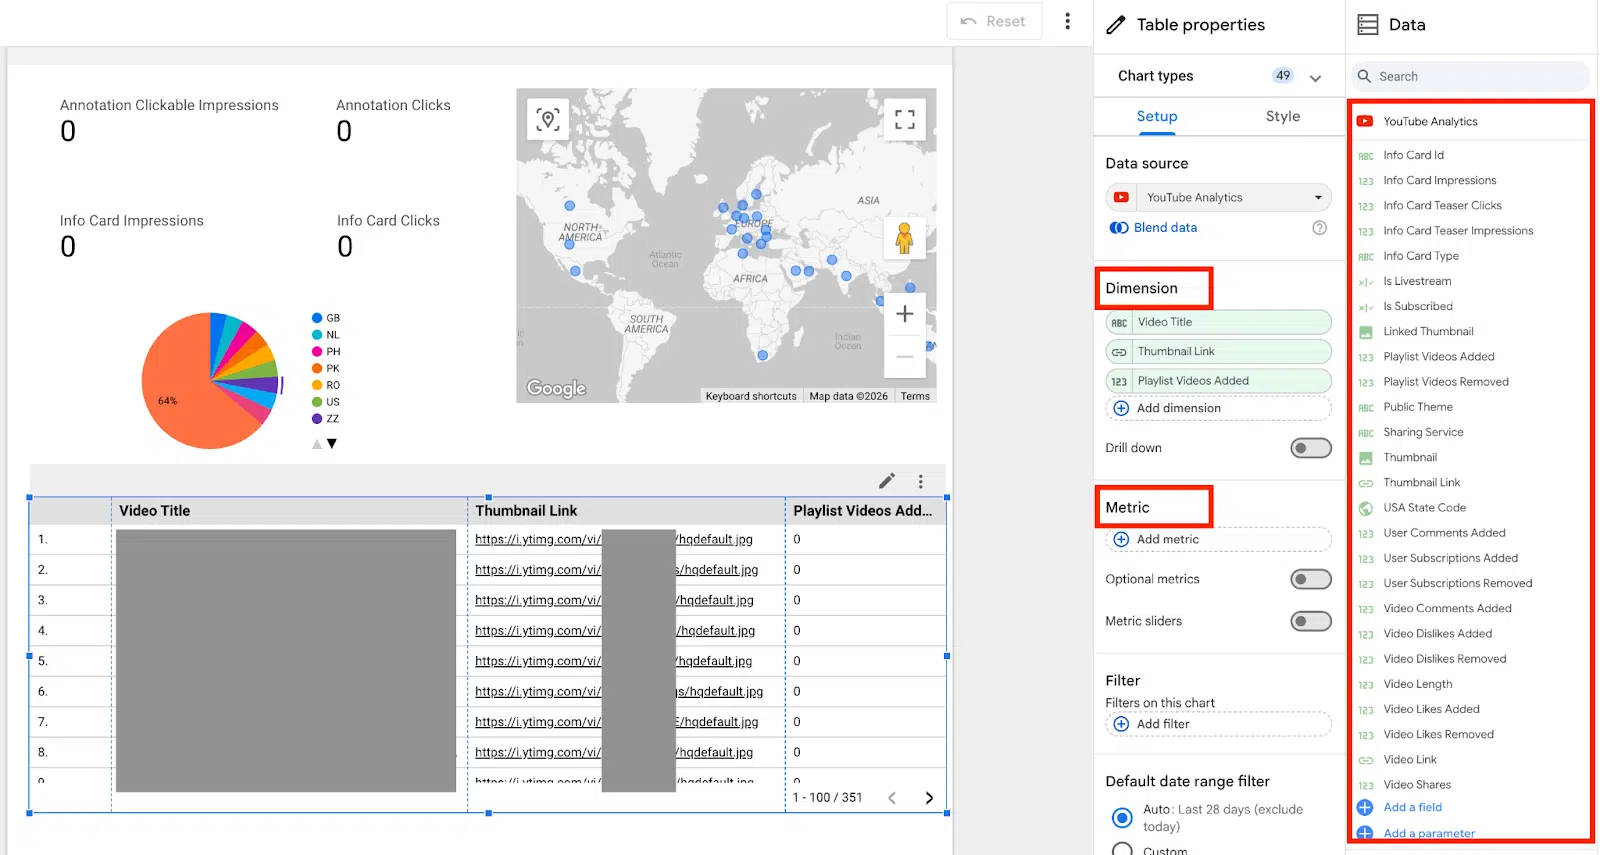
Task: Toggle the Drill down switch
Action: [1311, 448]
